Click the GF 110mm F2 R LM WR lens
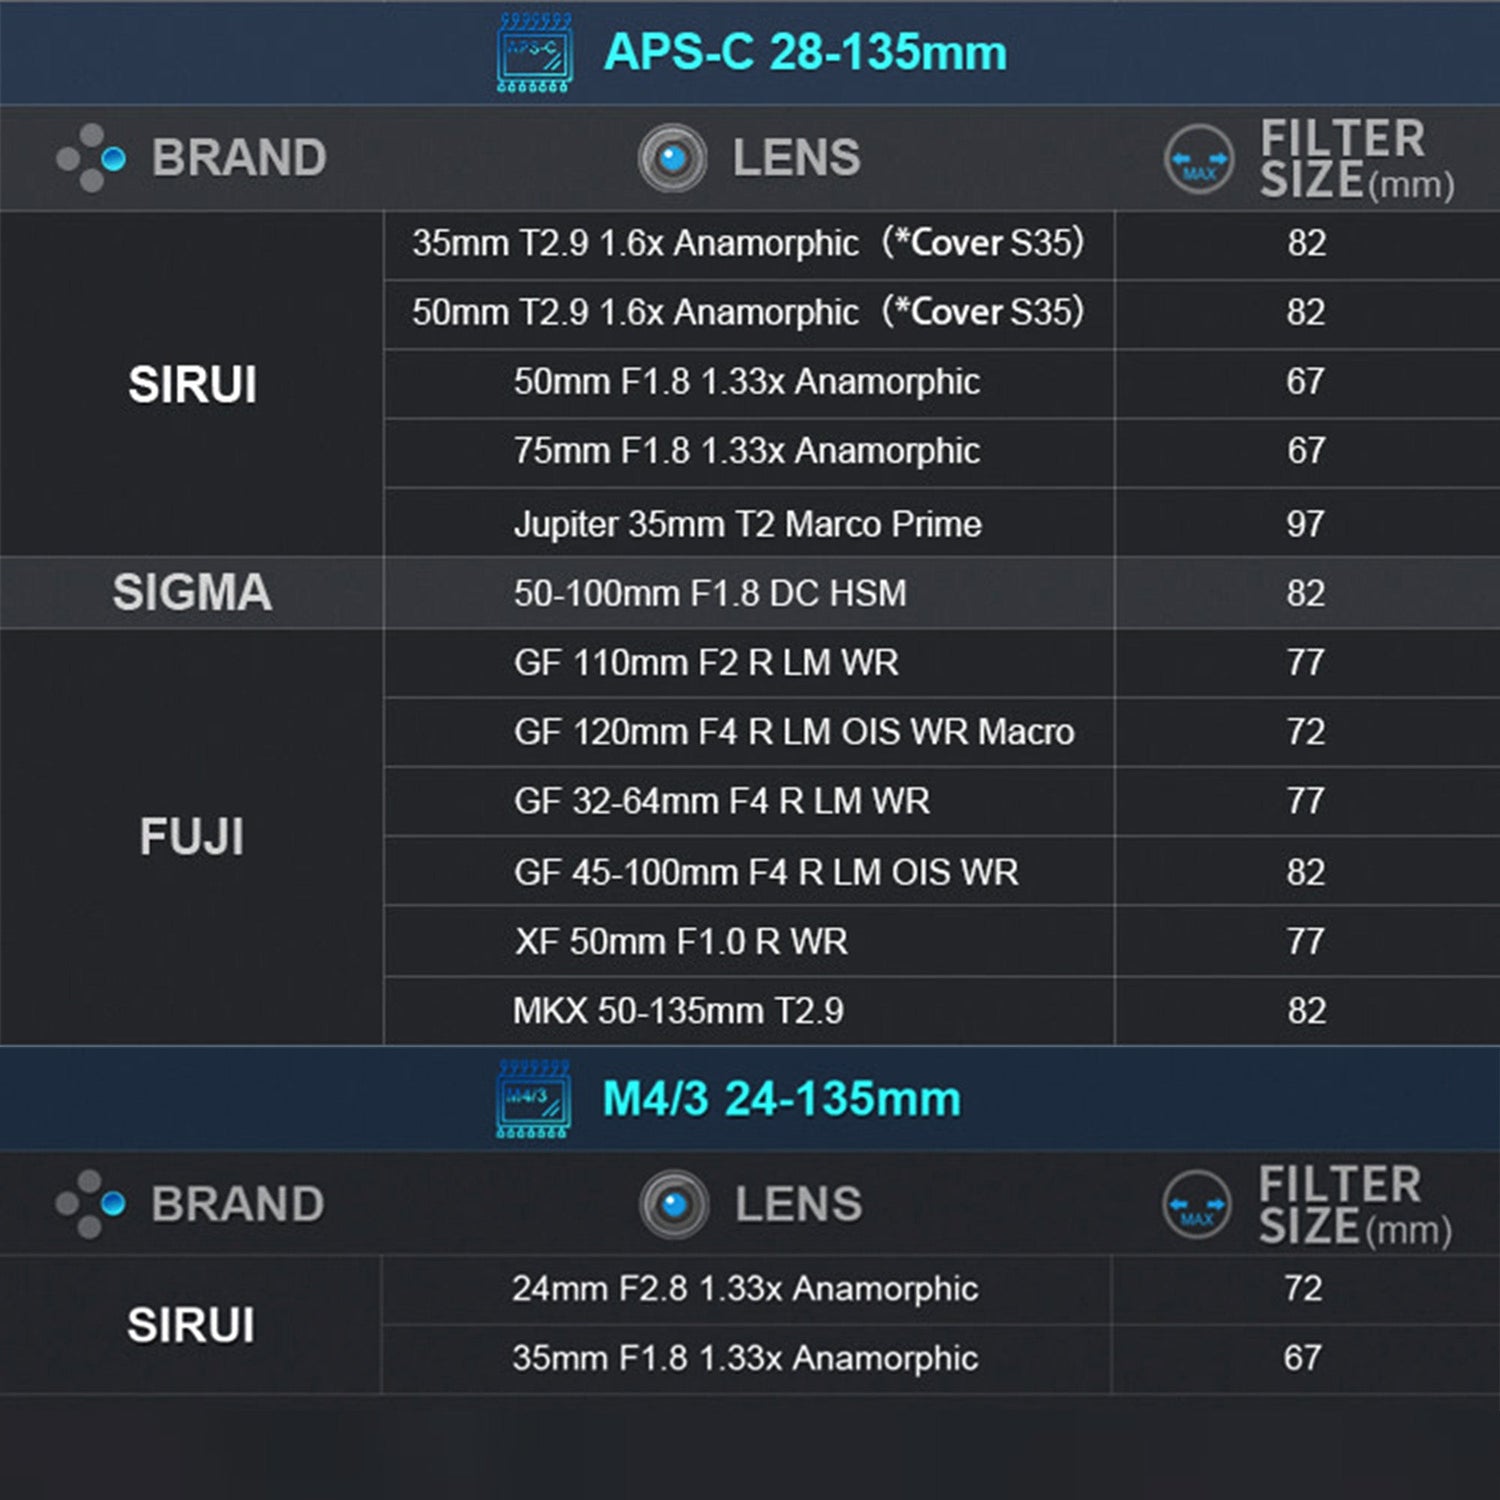This screenshot has width=1500, height=1500. [706, 662]
